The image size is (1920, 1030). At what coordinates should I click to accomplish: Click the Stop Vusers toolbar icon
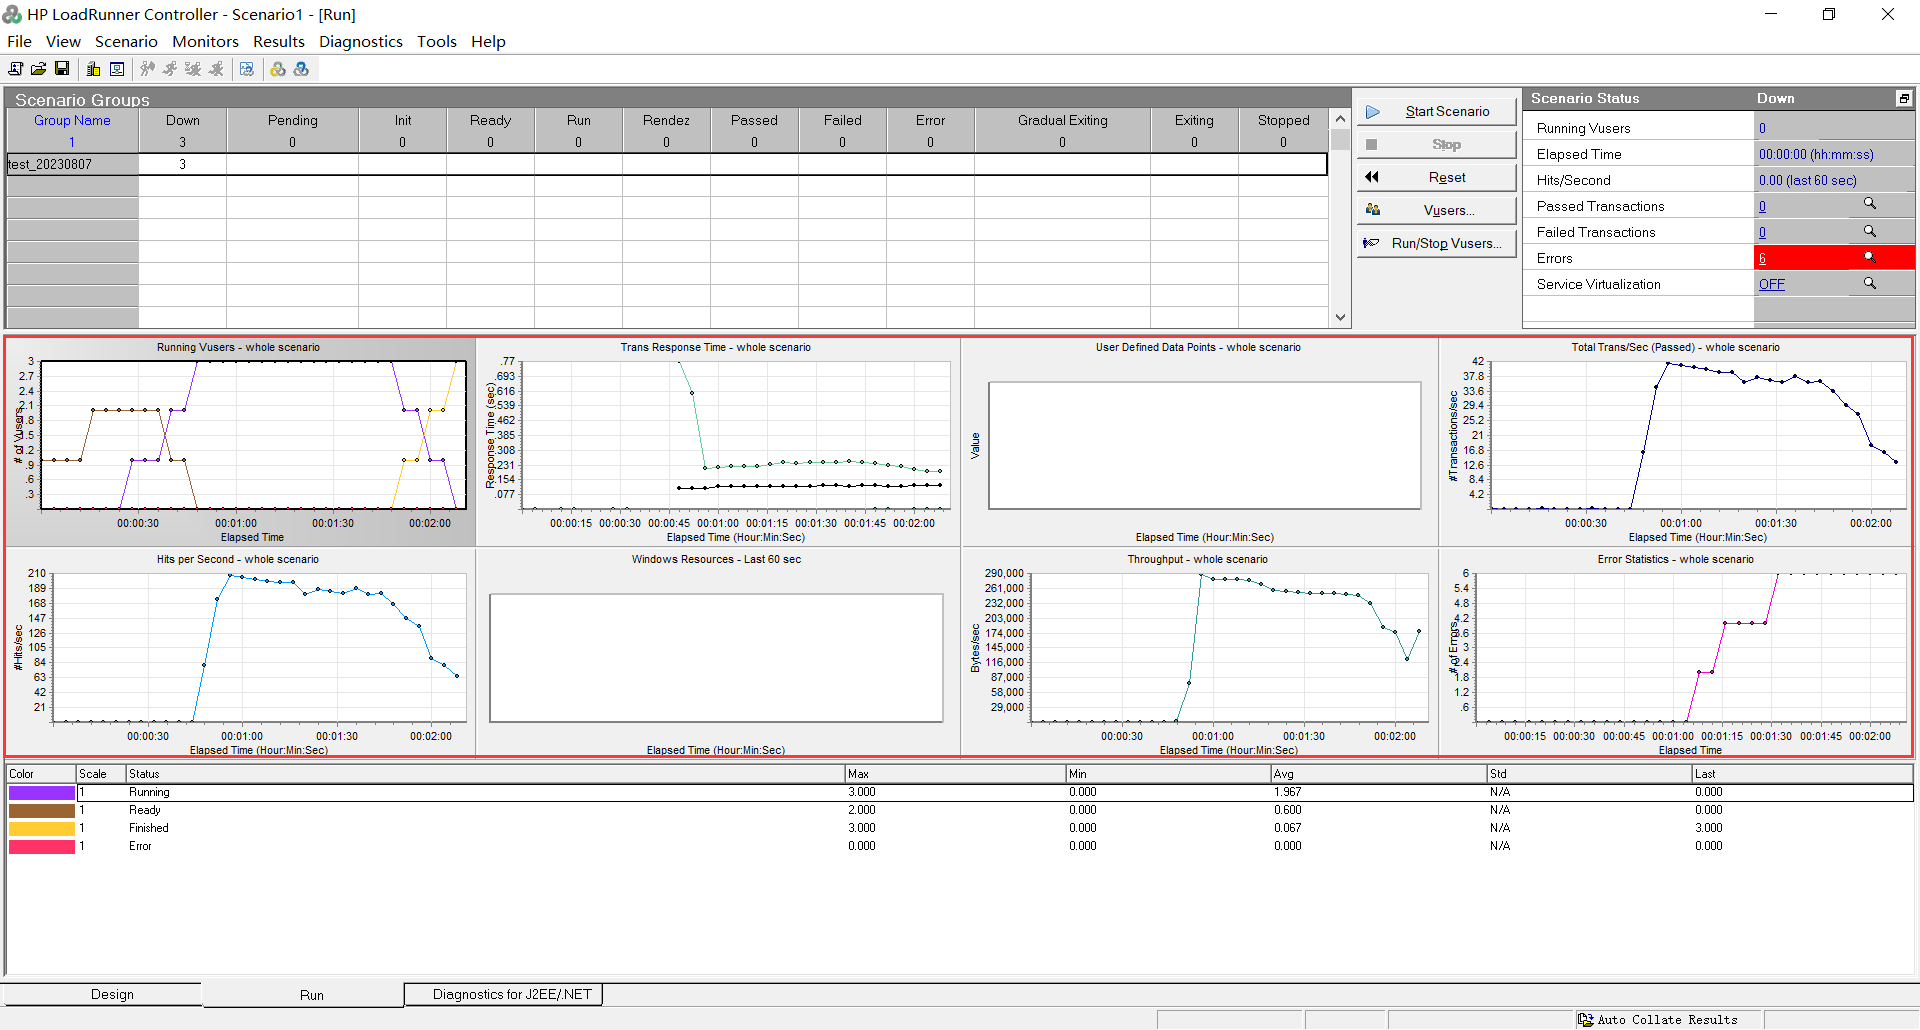(x=216, y=69)
